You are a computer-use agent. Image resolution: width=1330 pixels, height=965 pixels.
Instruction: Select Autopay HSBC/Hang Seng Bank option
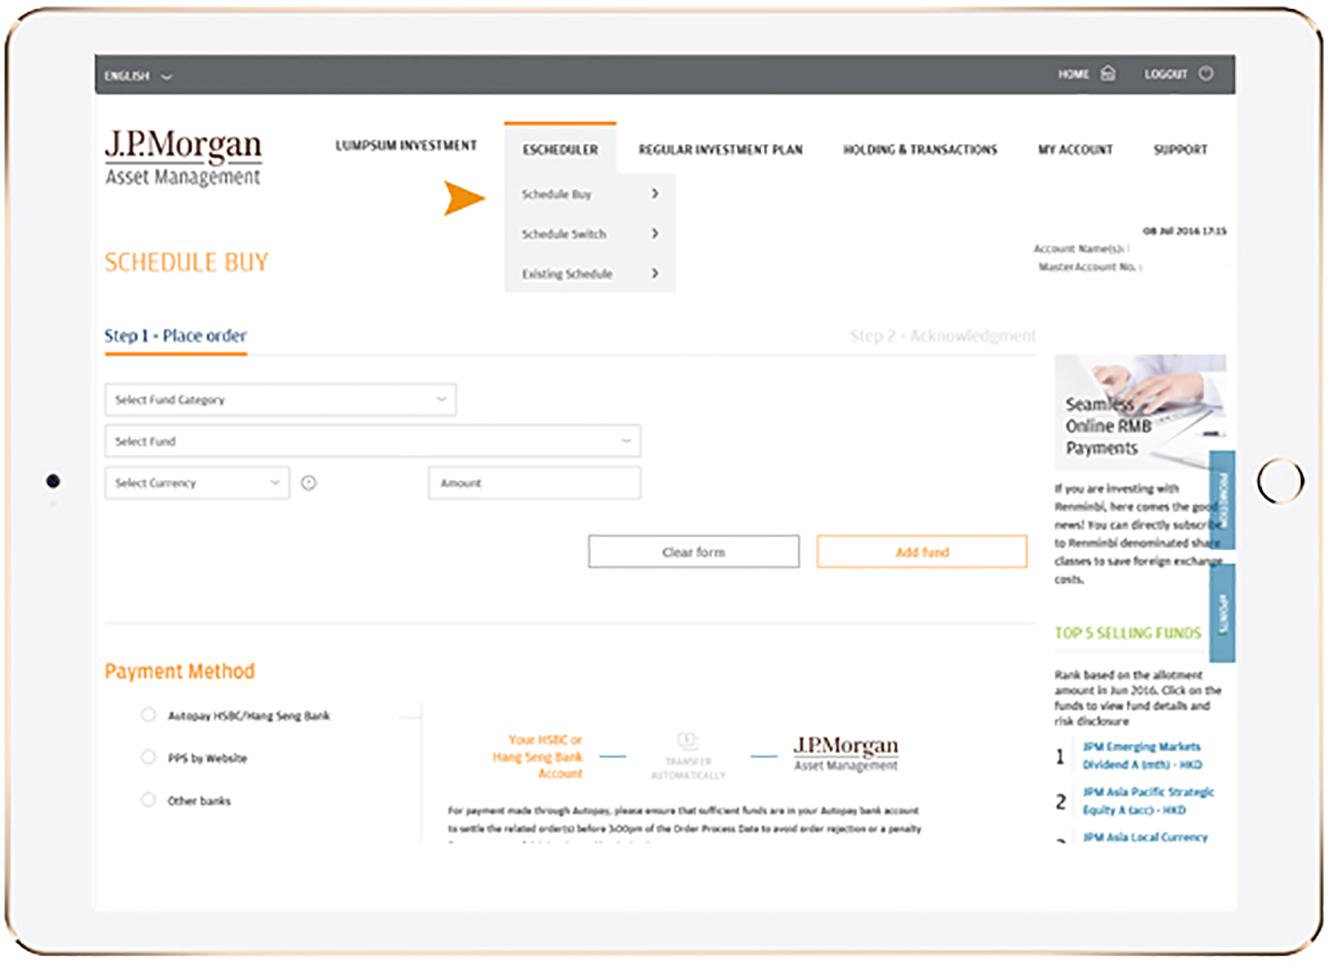pos(149,715)
